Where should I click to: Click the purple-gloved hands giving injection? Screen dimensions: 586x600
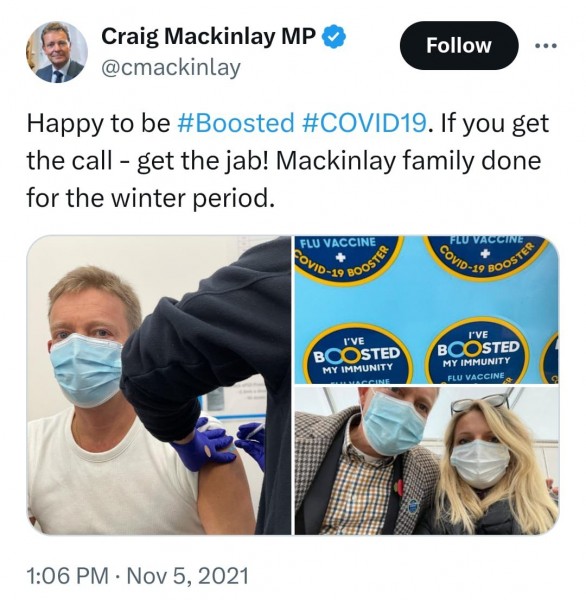pyautogui.click(x=220, y=444)
